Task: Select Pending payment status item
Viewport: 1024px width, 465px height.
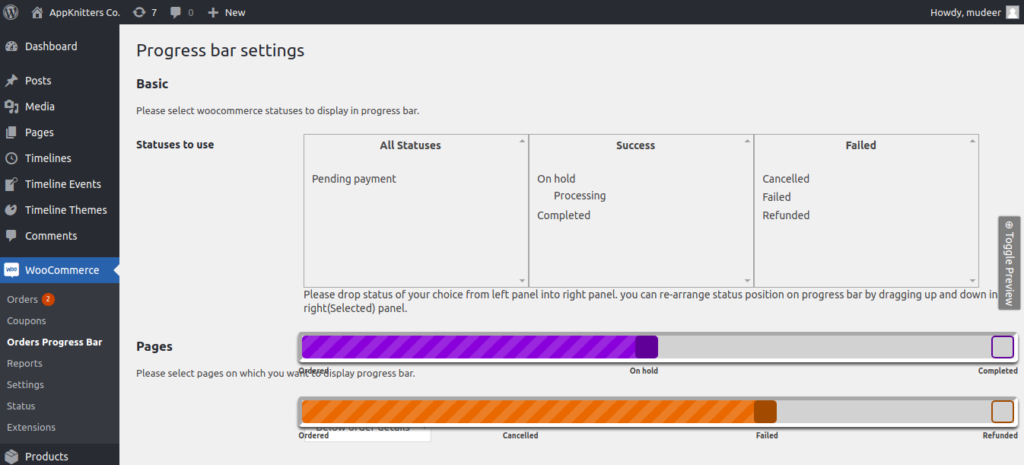Action: [x=354, y=179]
